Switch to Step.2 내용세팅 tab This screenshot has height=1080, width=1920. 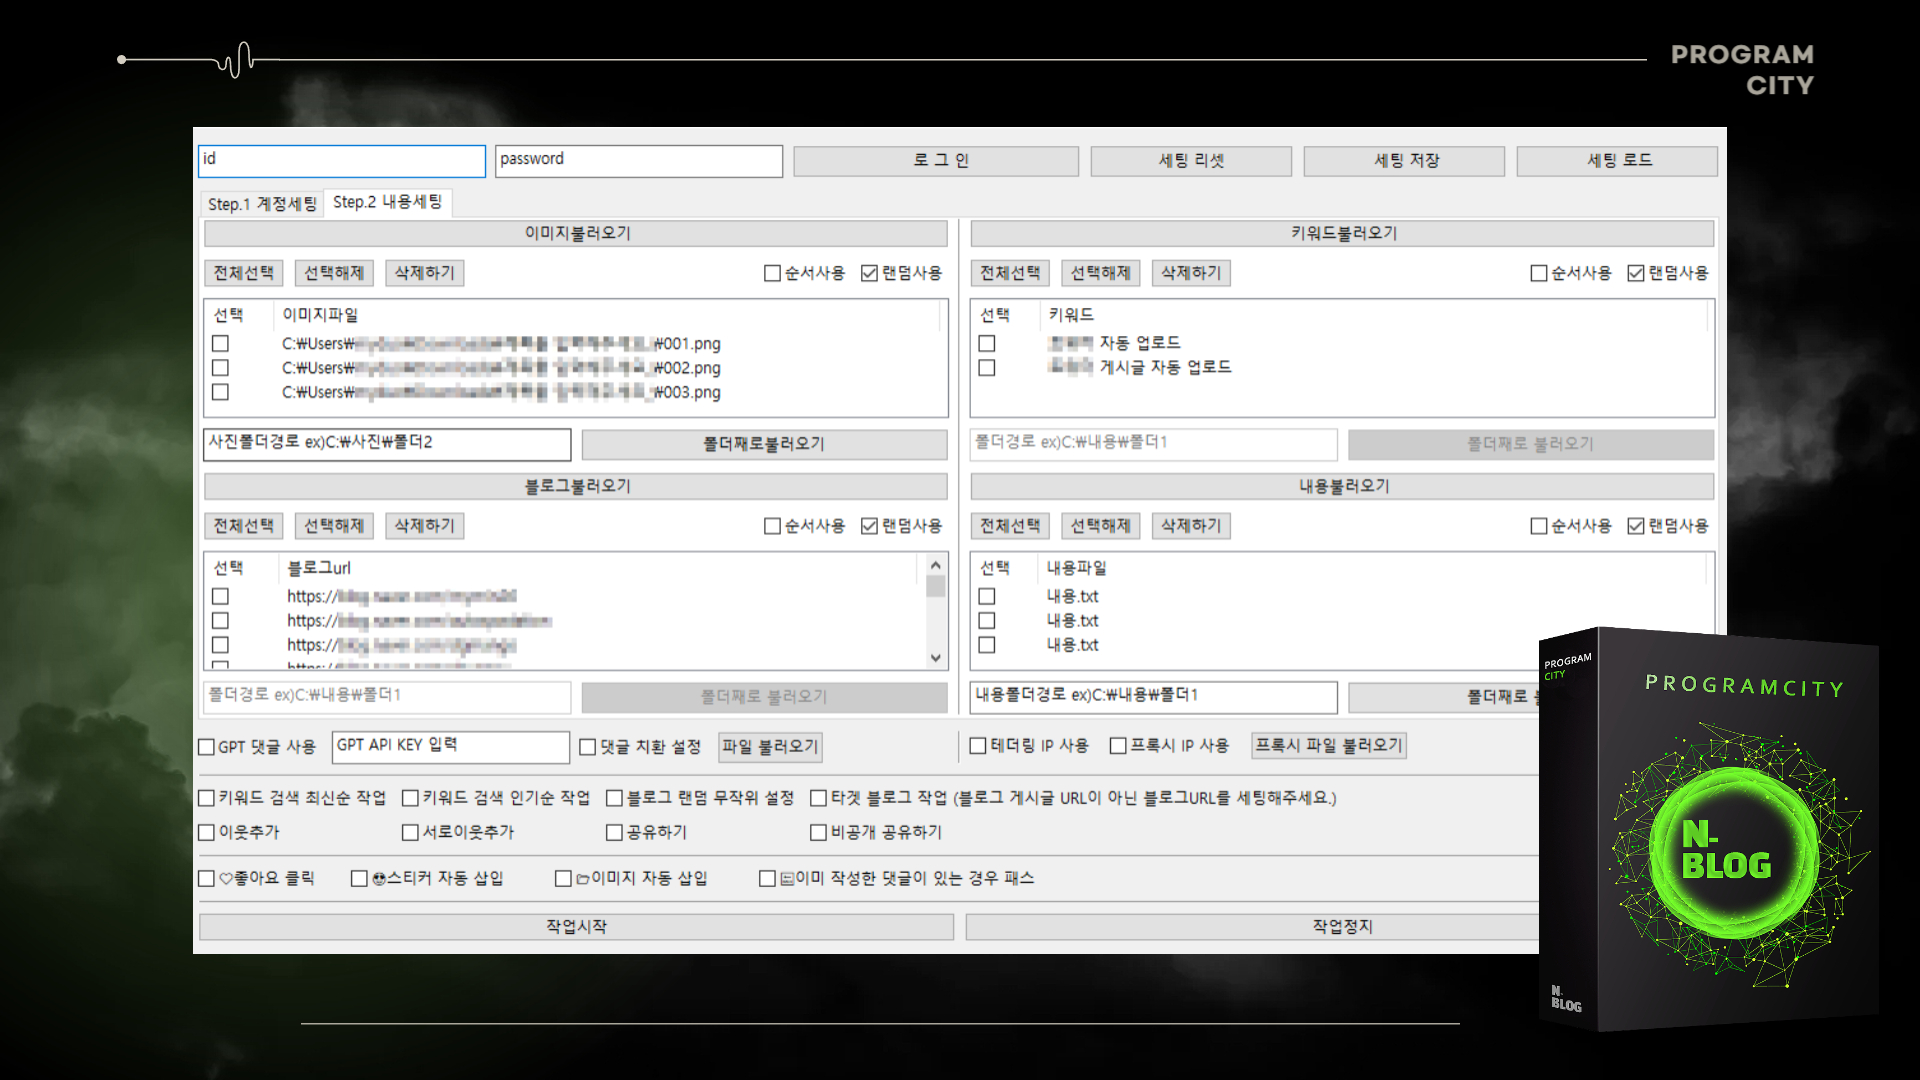[x=388, y=202]
